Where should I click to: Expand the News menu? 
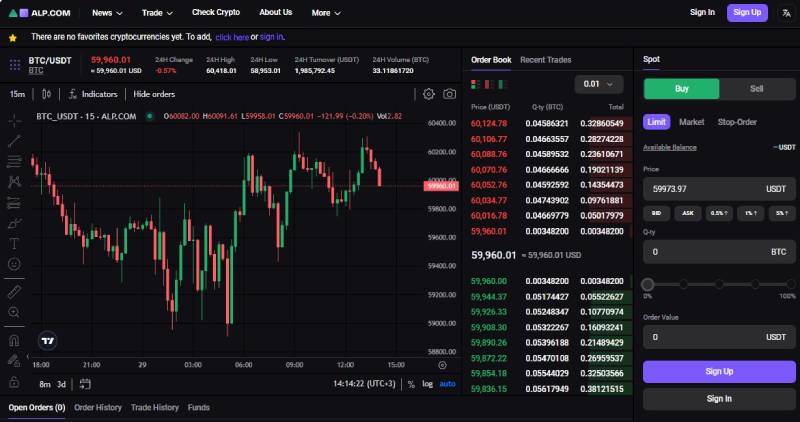[x=107, y=13]
